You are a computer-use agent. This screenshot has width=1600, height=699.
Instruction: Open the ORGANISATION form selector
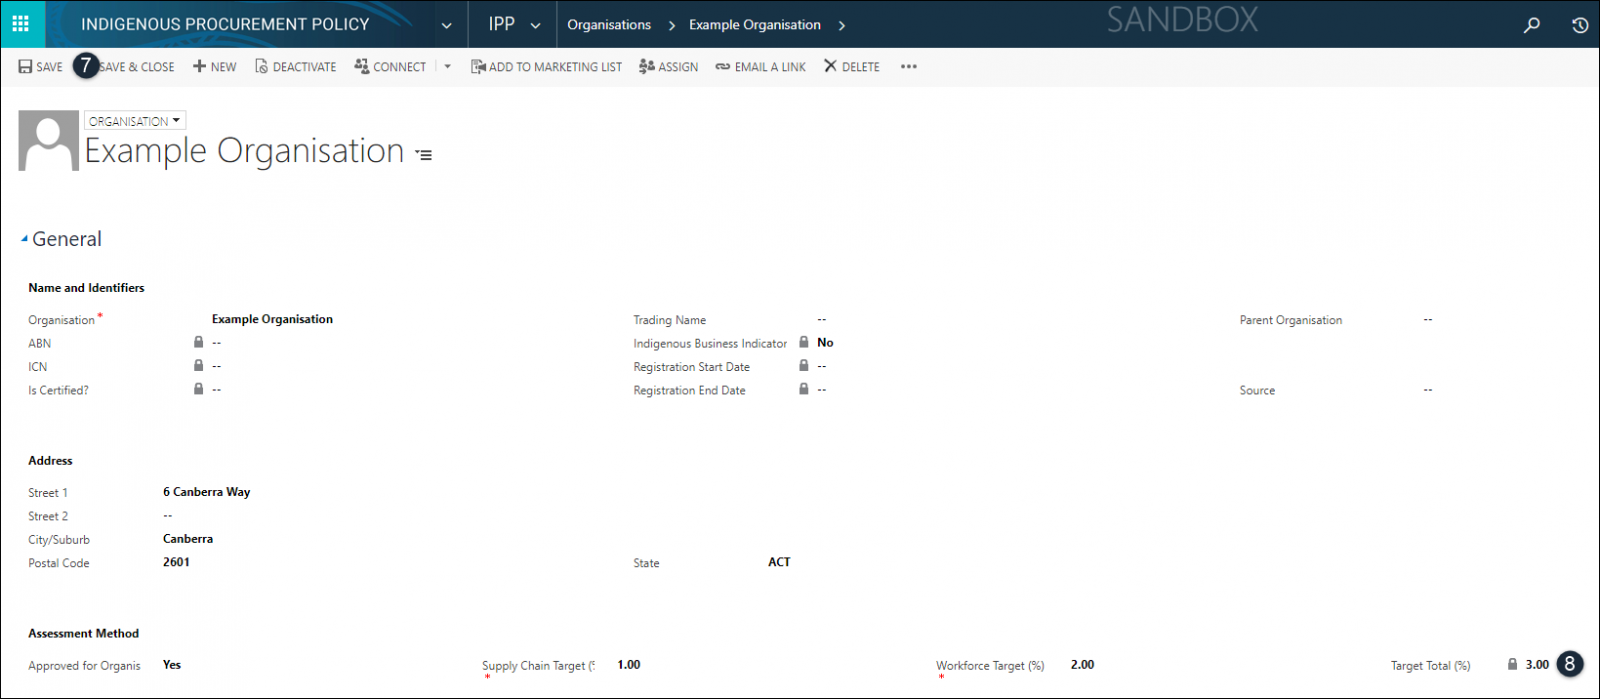(135, 121)
